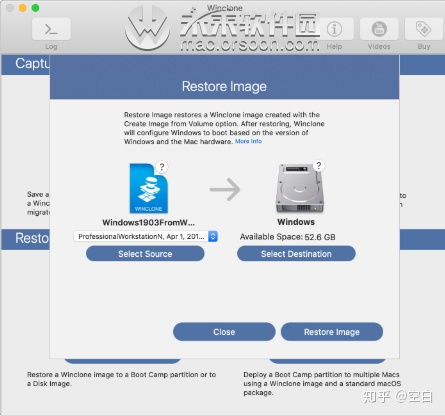This screenshot has height=416, width=445.
Task: Click the Winclone source image file icon
Action: [x=149, y=188]
